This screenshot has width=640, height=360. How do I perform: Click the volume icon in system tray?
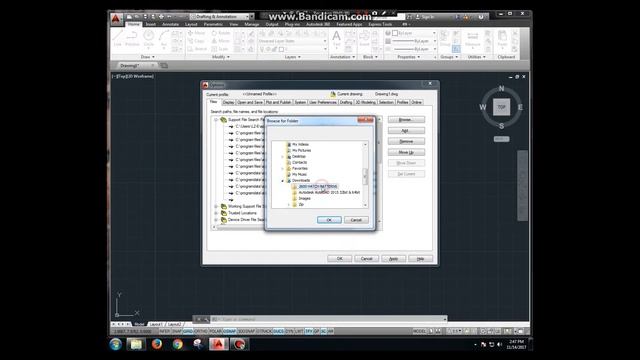coord(500,345)
